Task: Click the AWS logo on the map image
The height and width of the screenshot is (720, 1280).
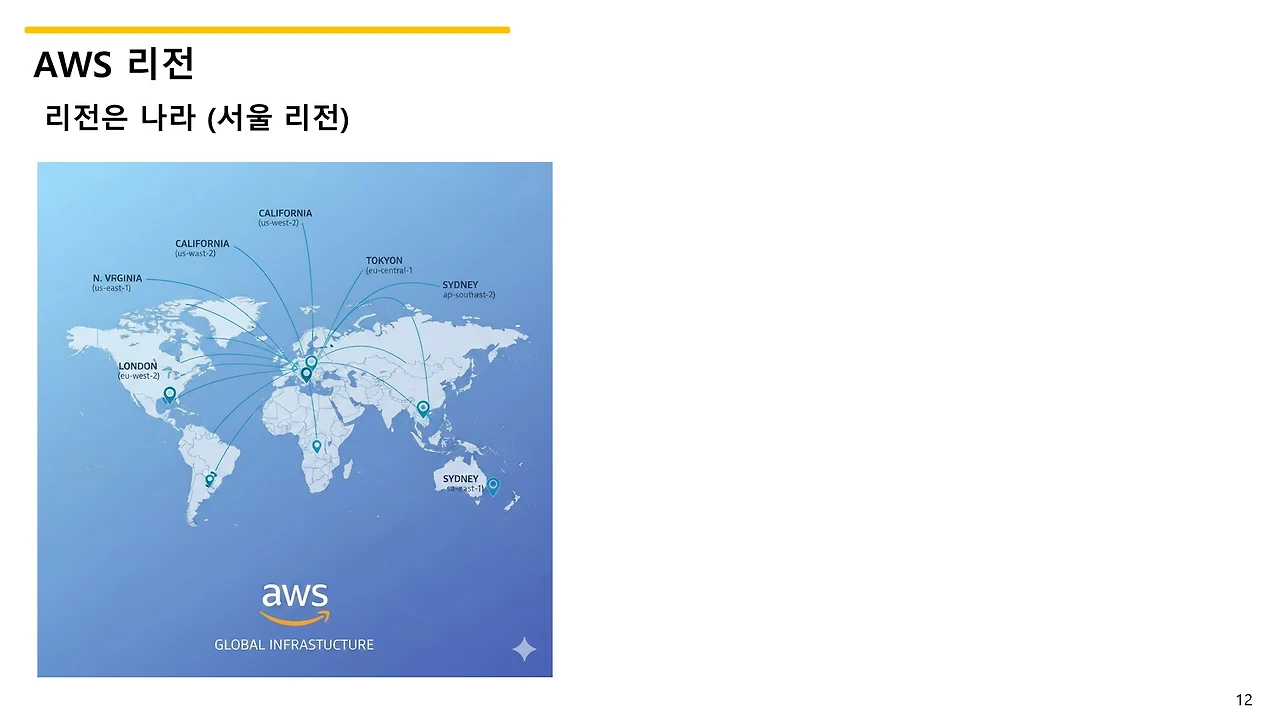Action: 294,604
